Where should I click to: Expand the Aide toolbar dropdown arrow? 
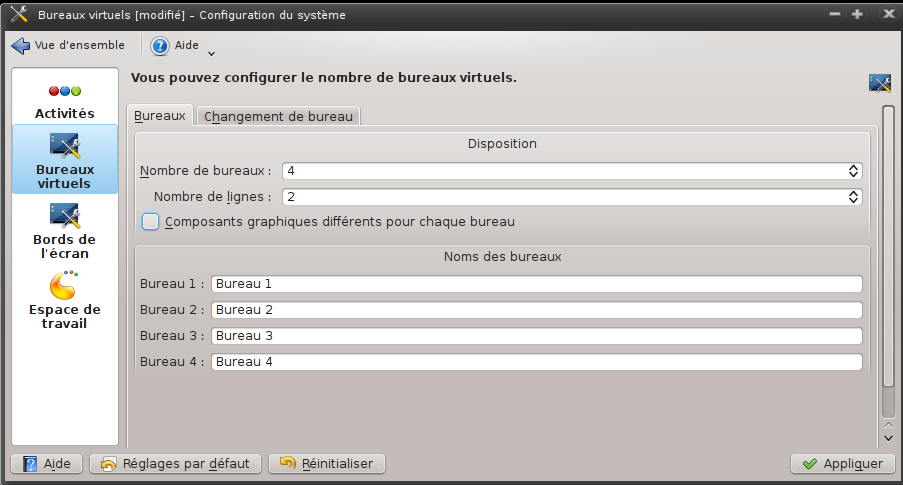pos(211,54)
